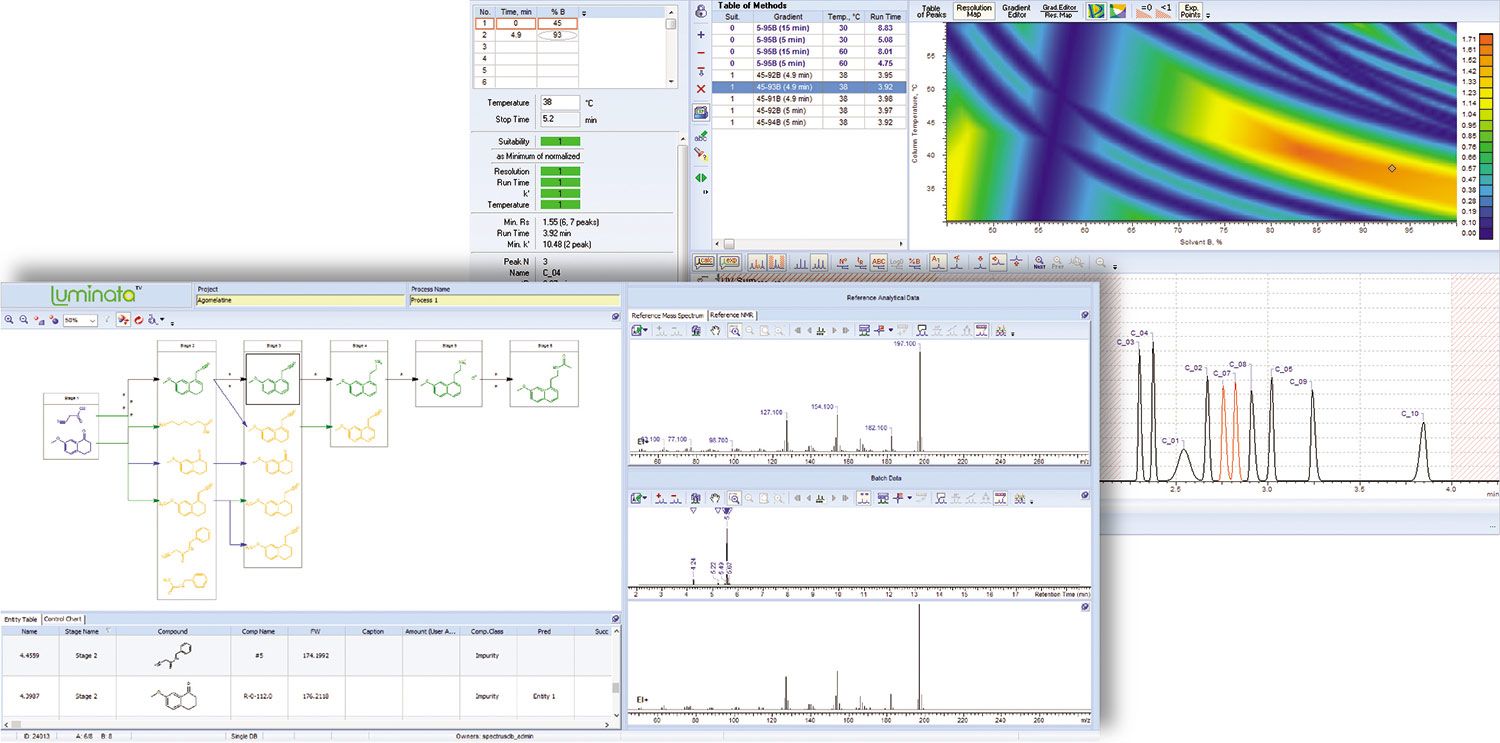Click the first colored map icon after Grad.Editor

1095,11
